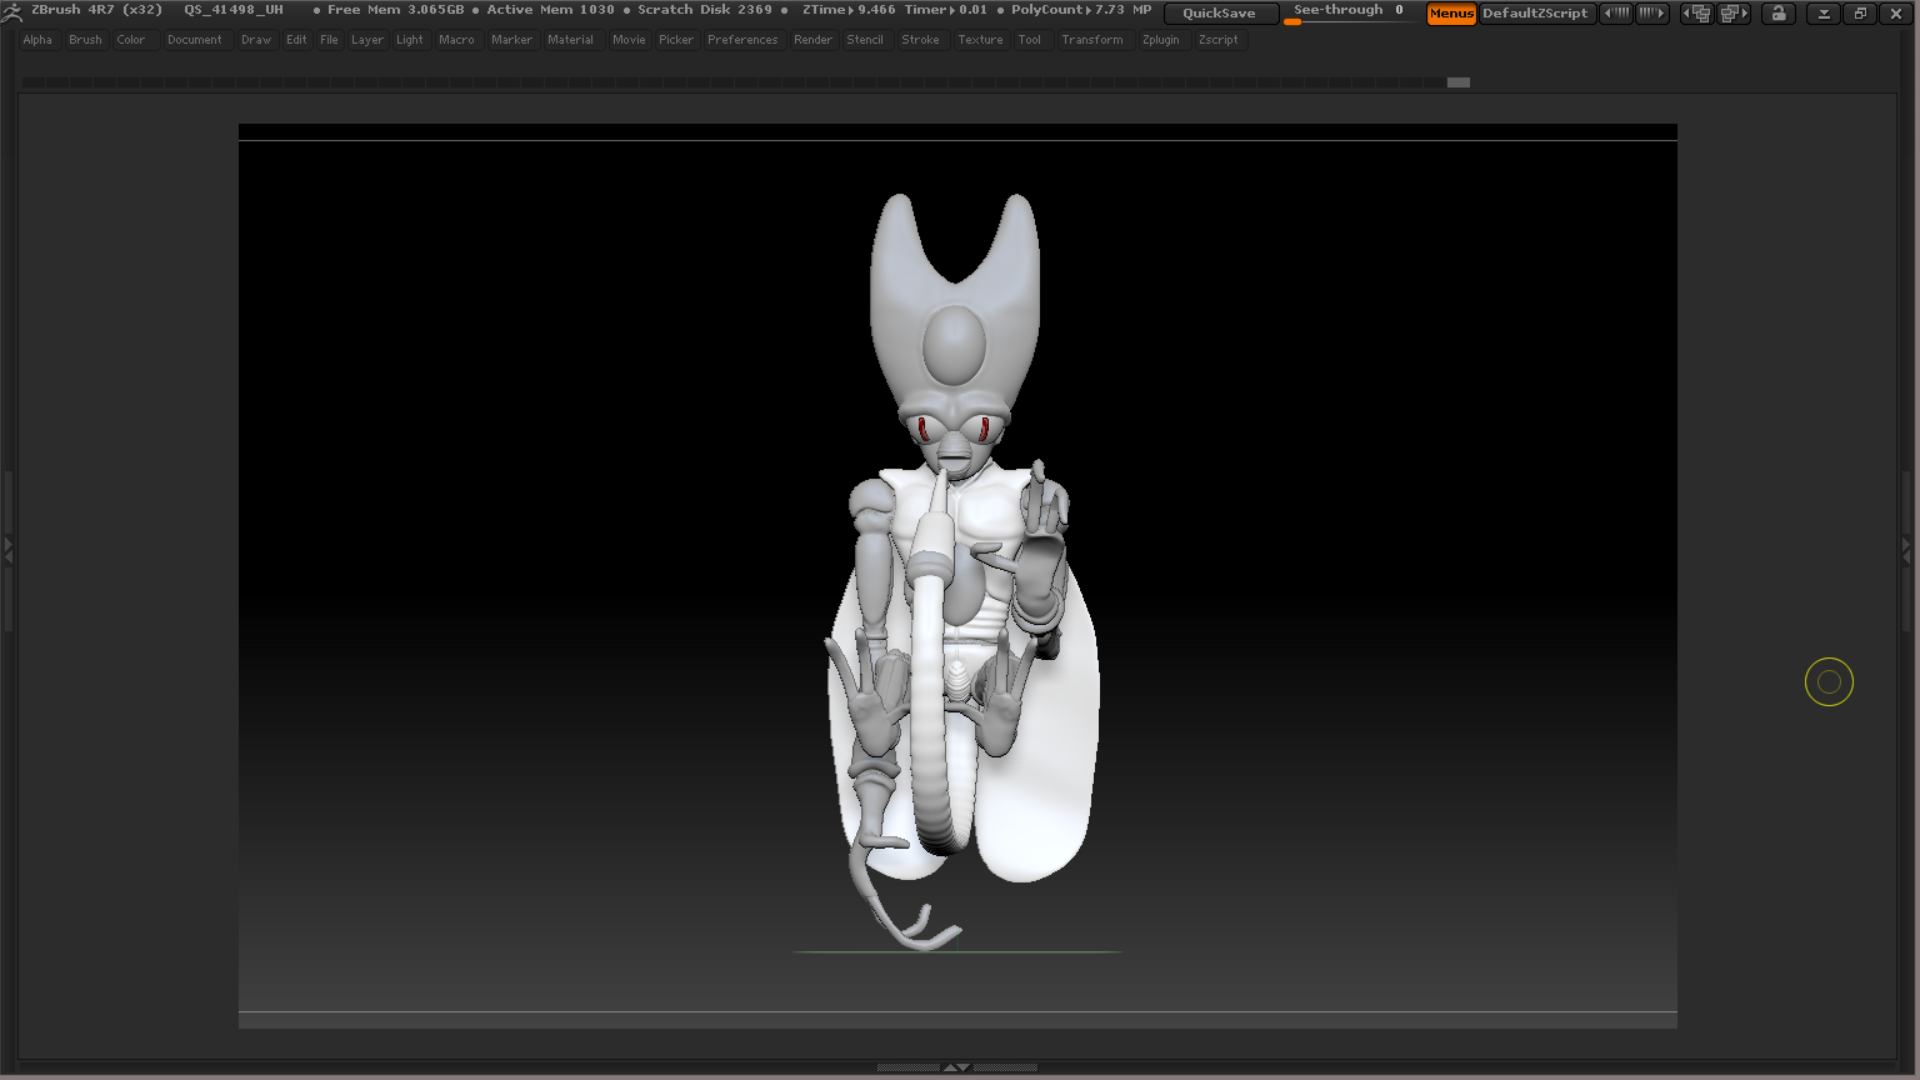Load previous UI colors icon

pos(1616,13)
